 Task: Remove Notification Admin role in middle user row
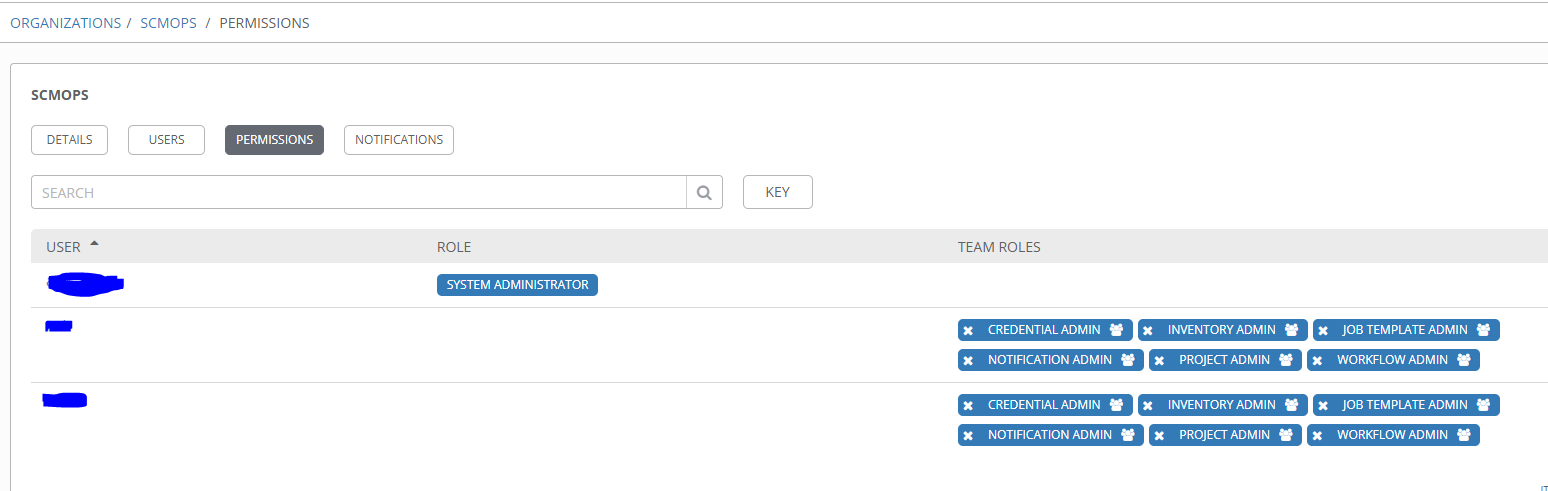[x=968, y=361]
